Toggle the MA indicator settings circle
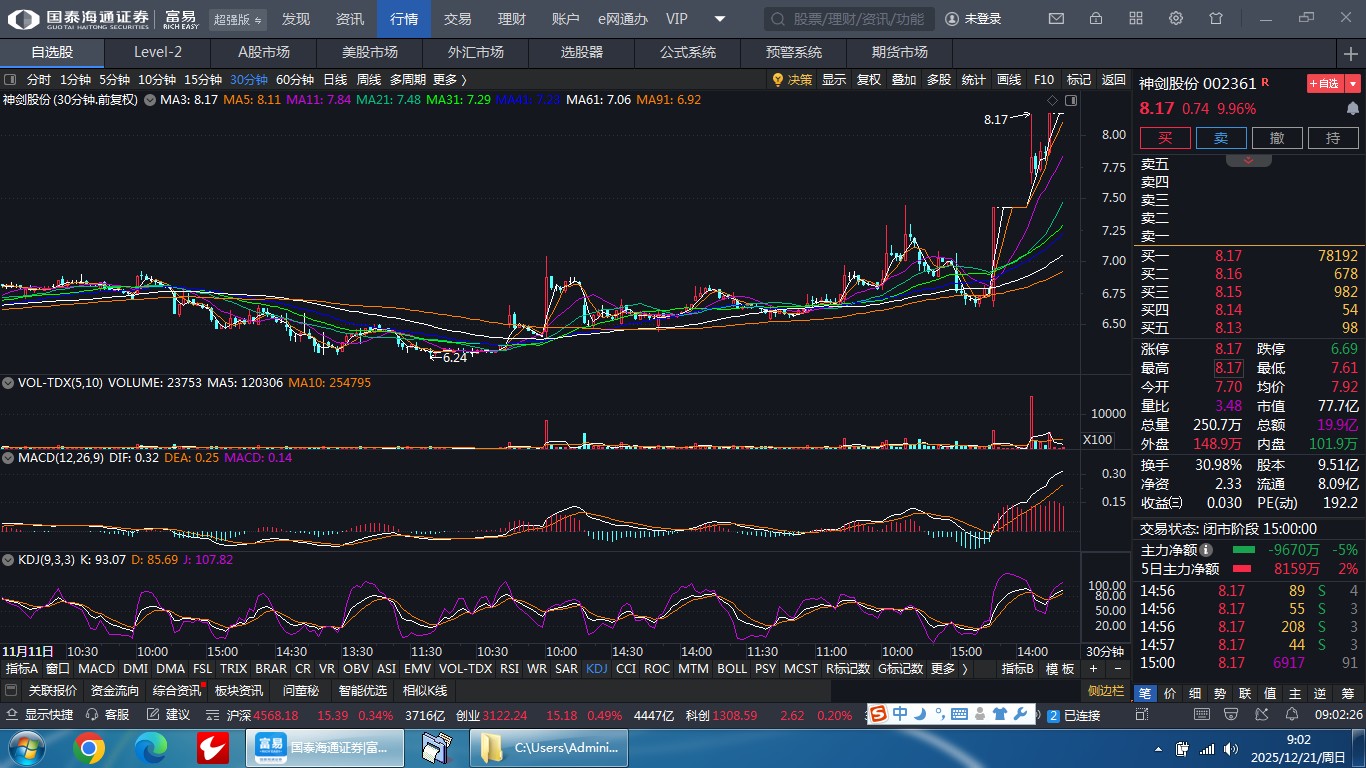The height and width of the screenshot is (768, 1366). (150, 100)
